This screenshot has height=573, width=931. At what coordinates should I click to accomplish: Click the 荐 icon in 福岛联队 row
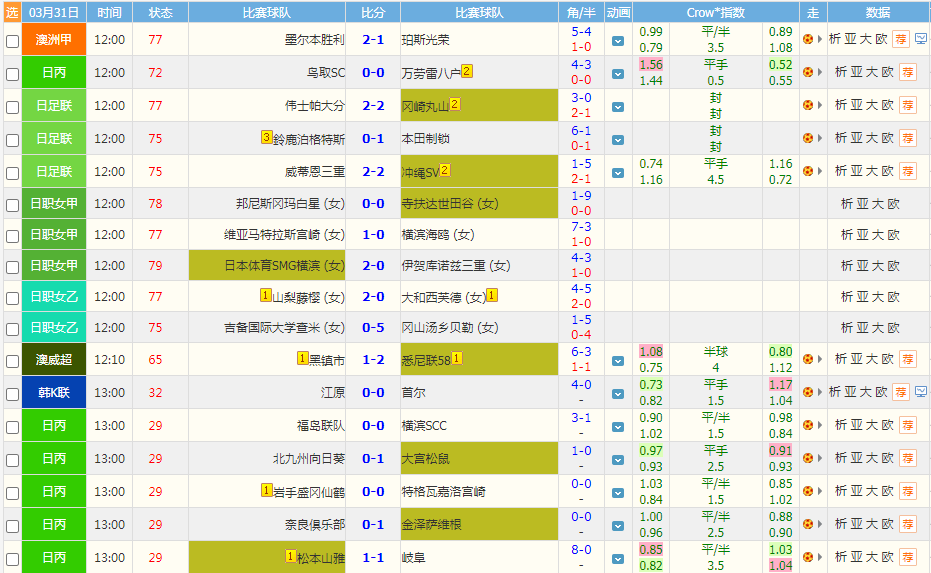point(907,425)
